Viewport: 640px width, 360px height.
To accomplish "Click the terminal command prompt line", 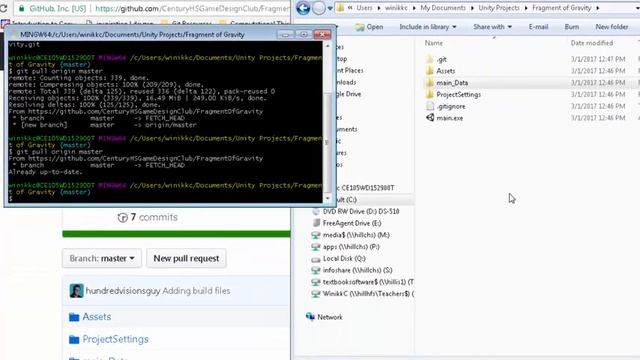I will (165, 199).
